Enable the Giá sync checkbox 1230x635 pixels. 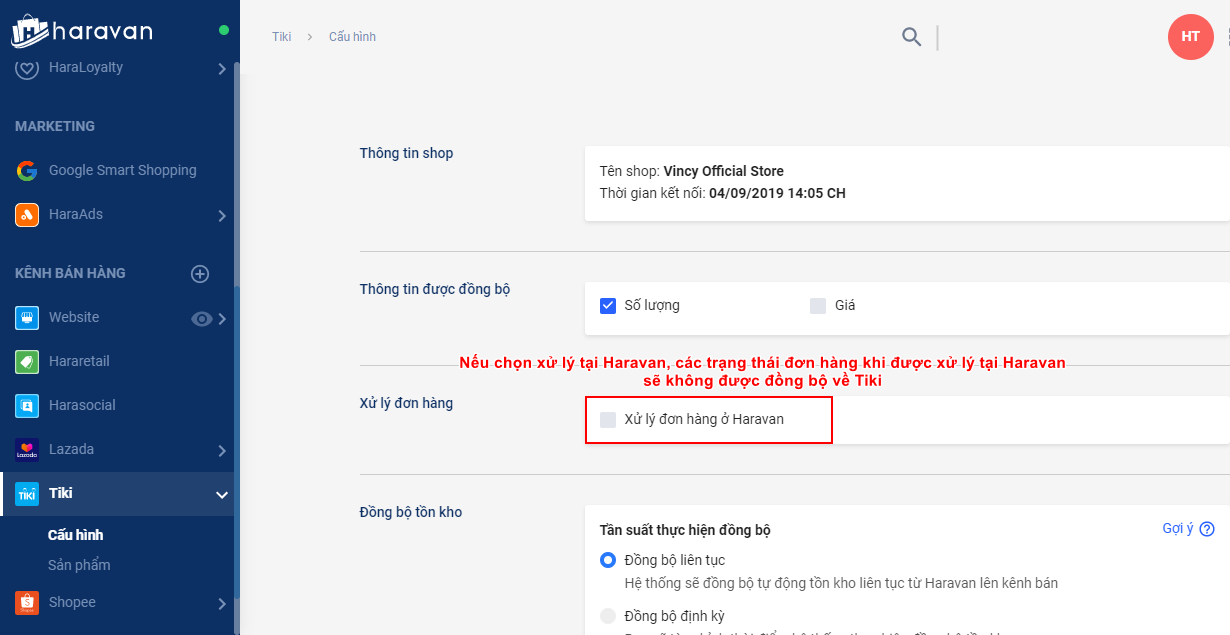[818, 306]
